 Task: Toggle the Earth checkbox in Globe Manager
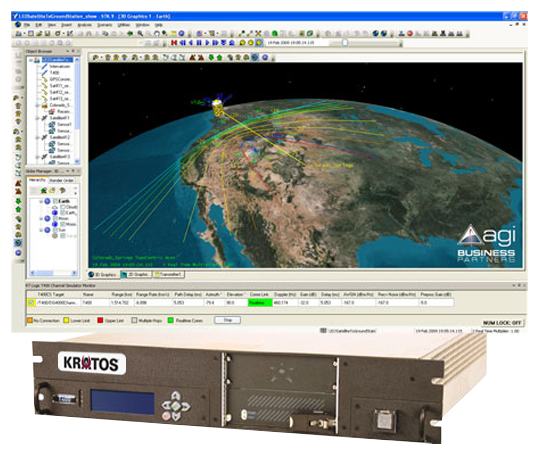[55, 201]
